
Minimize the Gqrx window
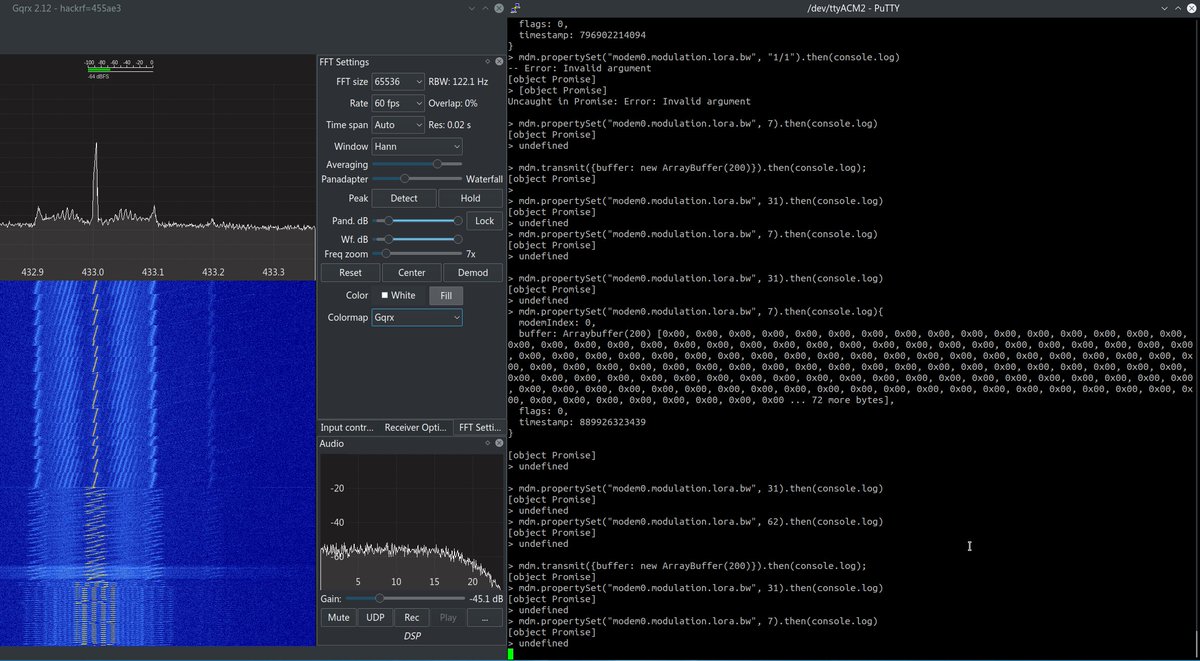[x=473, y=8]
